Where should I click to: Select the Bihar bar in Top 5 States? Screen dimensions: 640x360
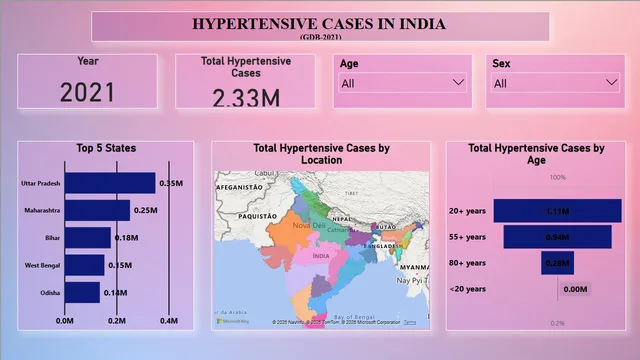[x=88, y=238]
